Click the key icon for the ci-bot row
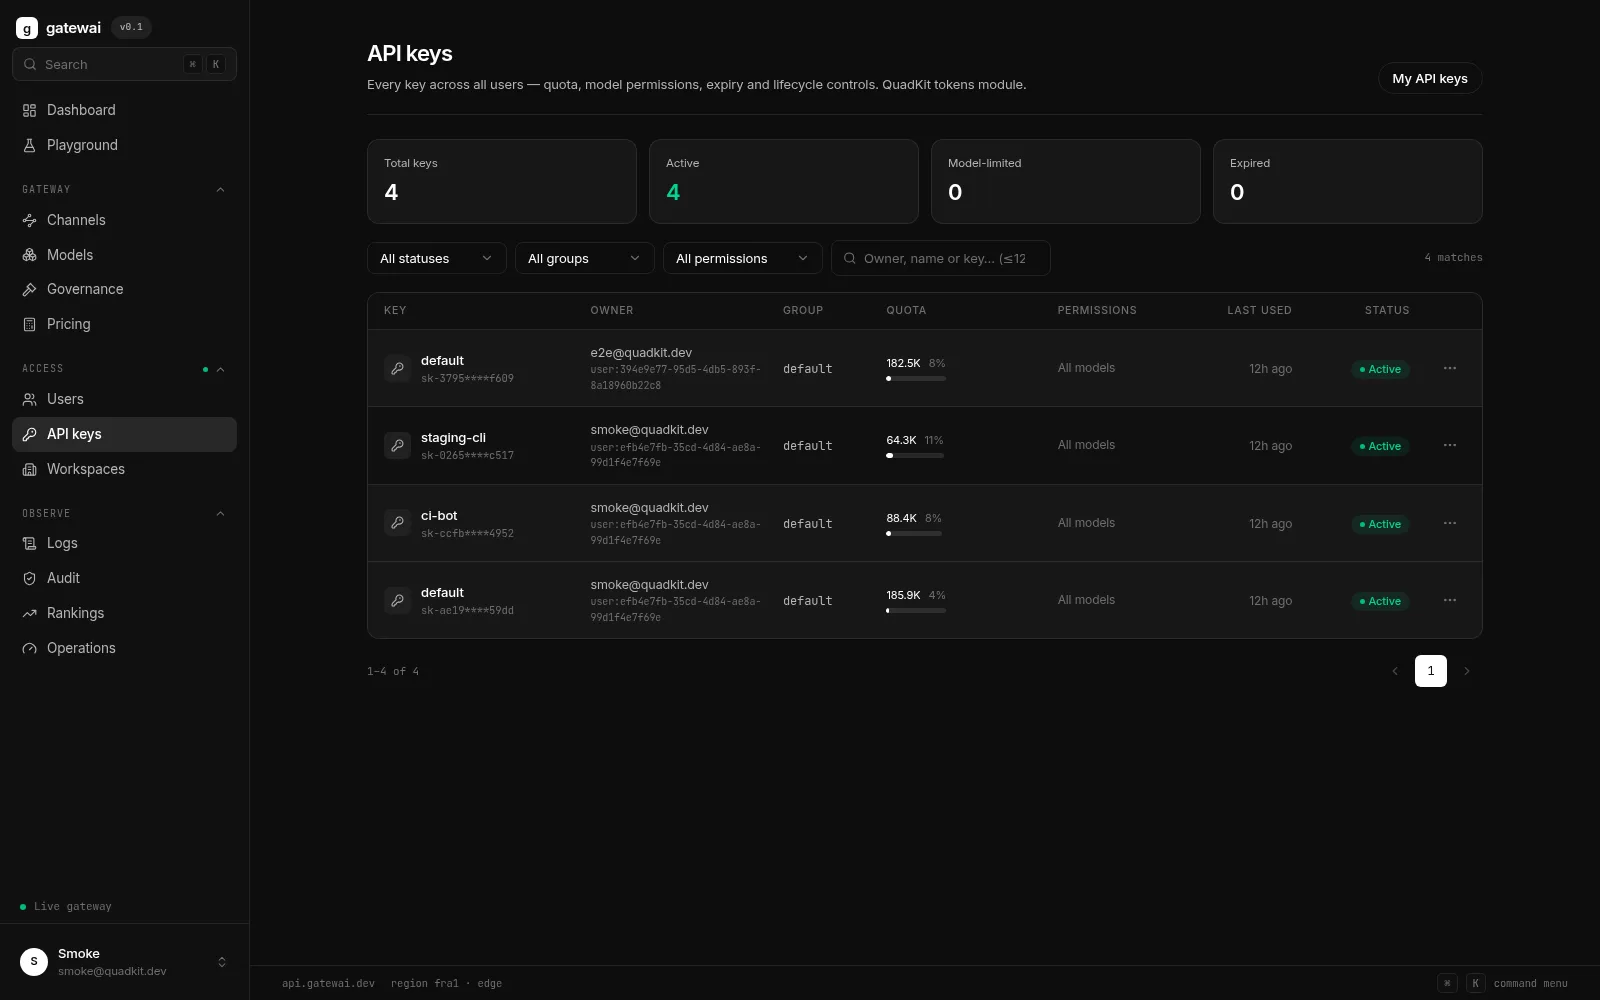The width and height of the screenshot is (1600, 1000). pyautogui.click(x=397, y=523)
